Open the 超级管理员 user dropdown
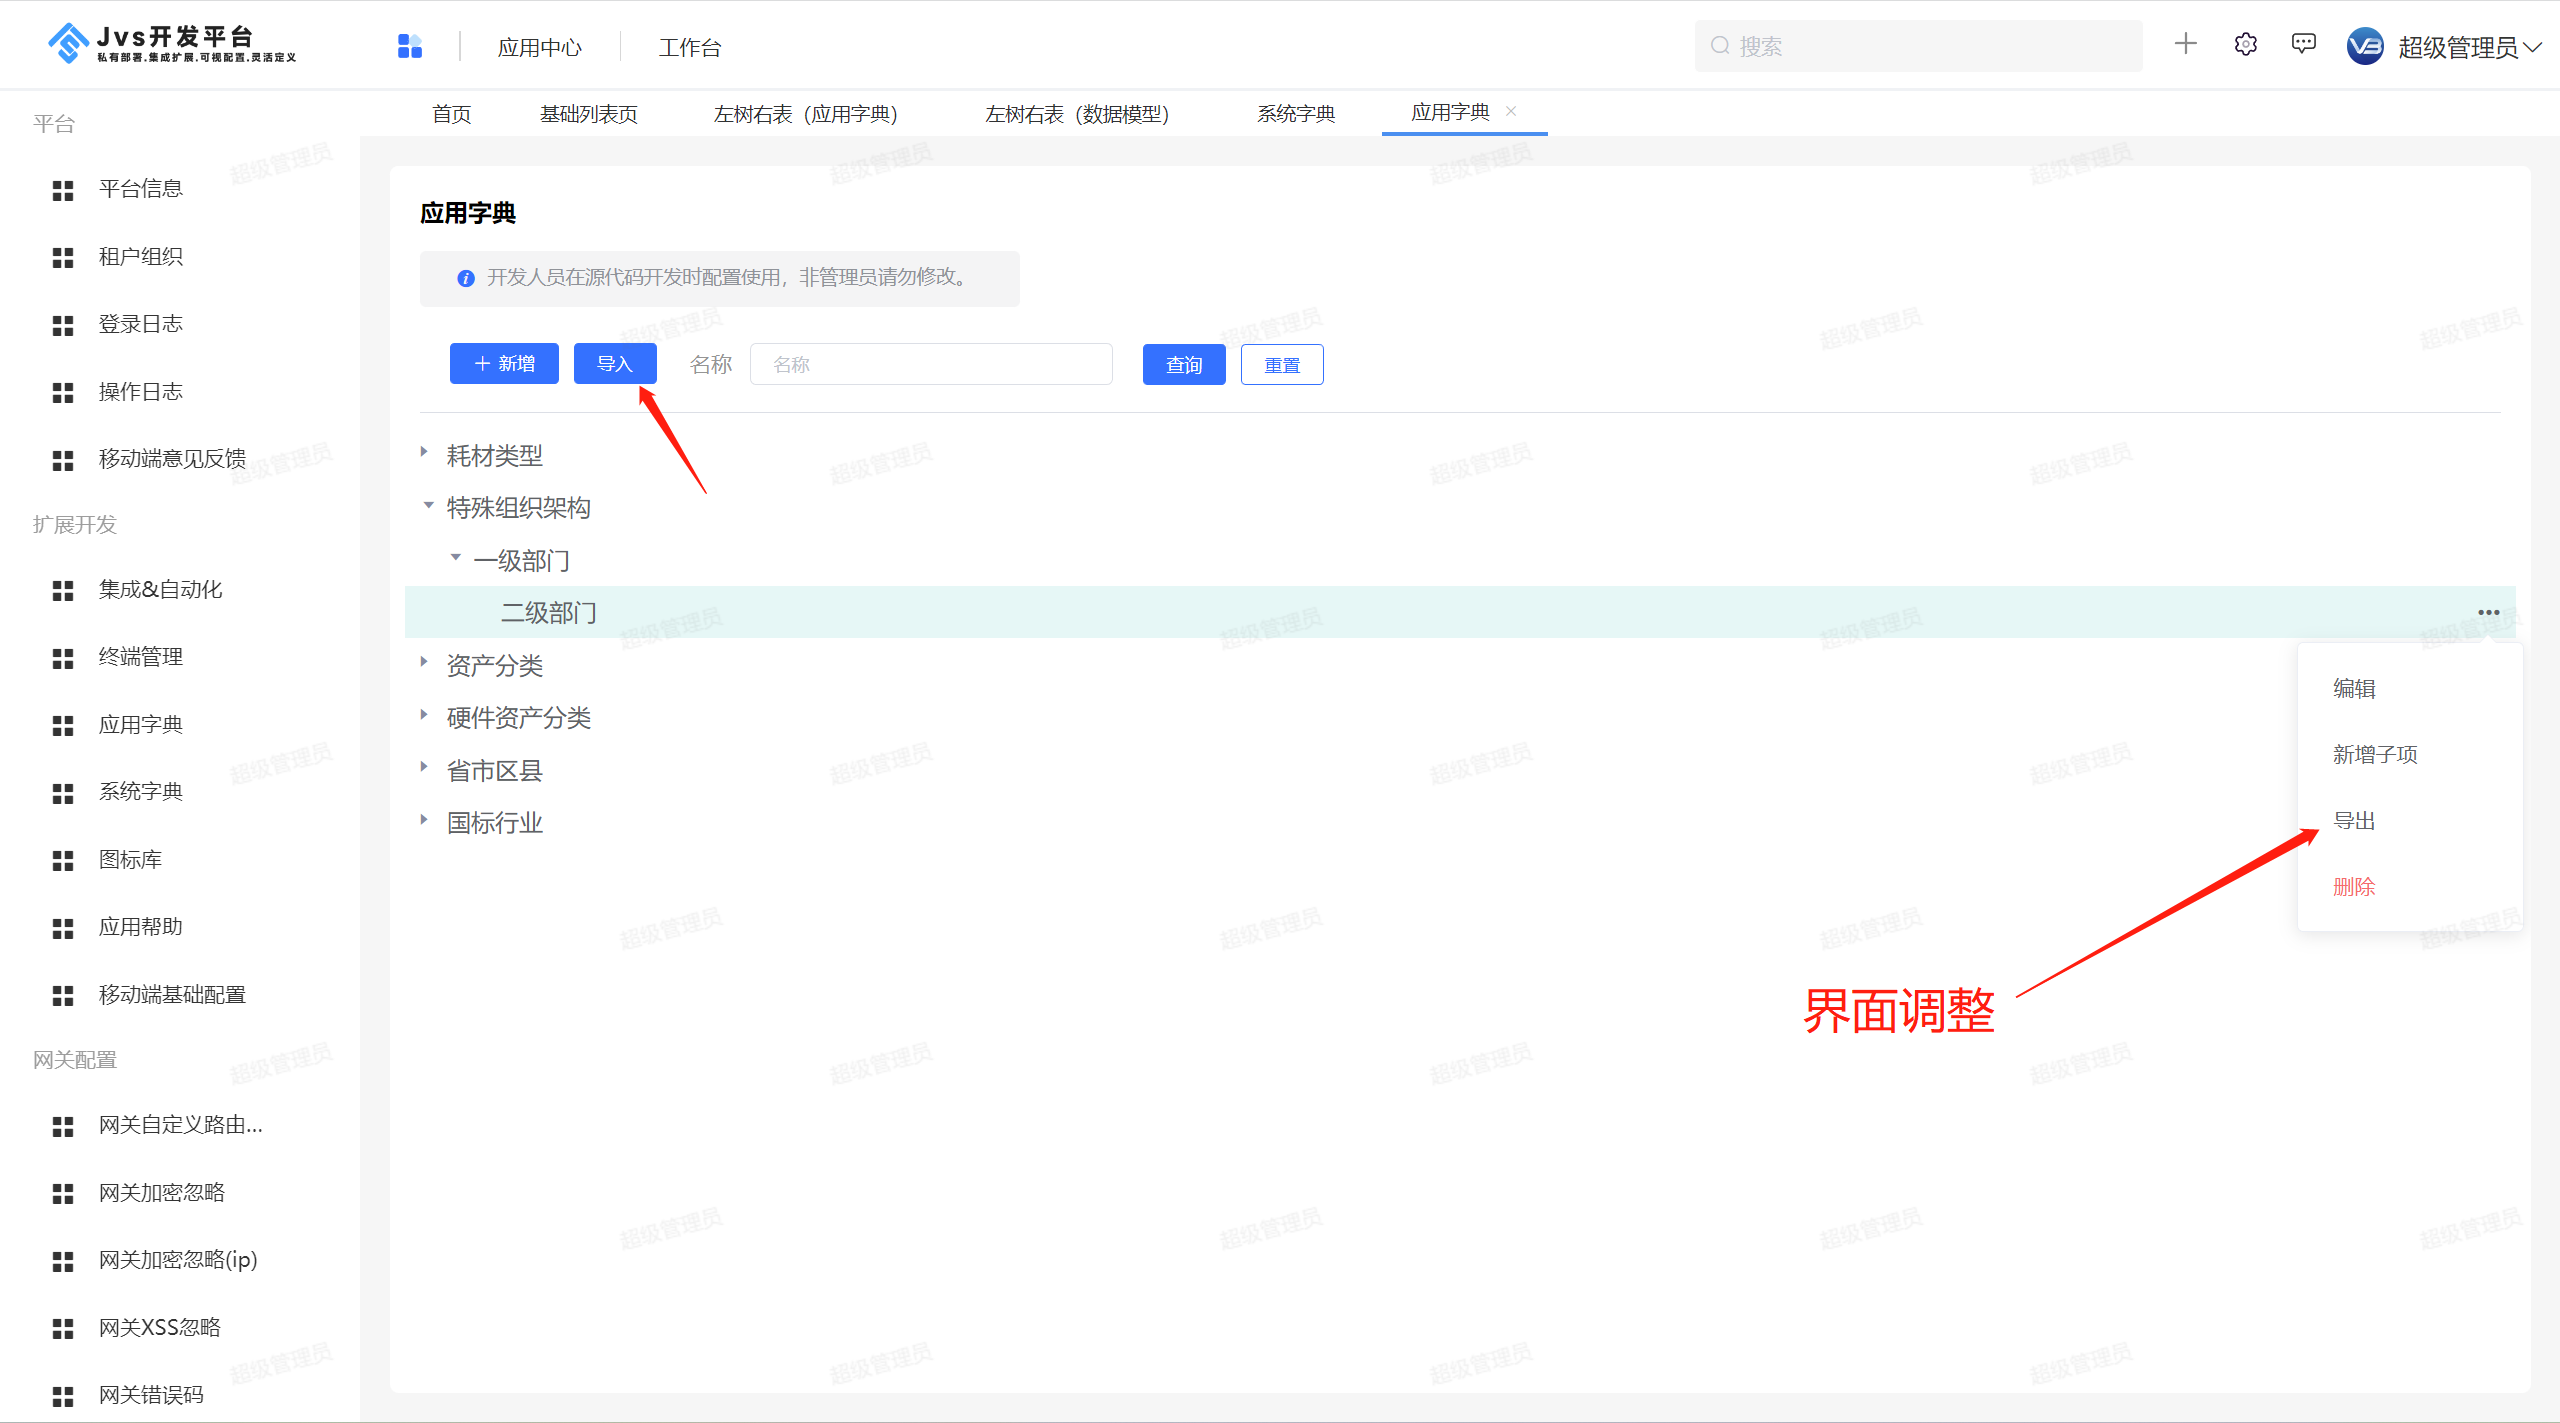 (x=2468, y=47)
